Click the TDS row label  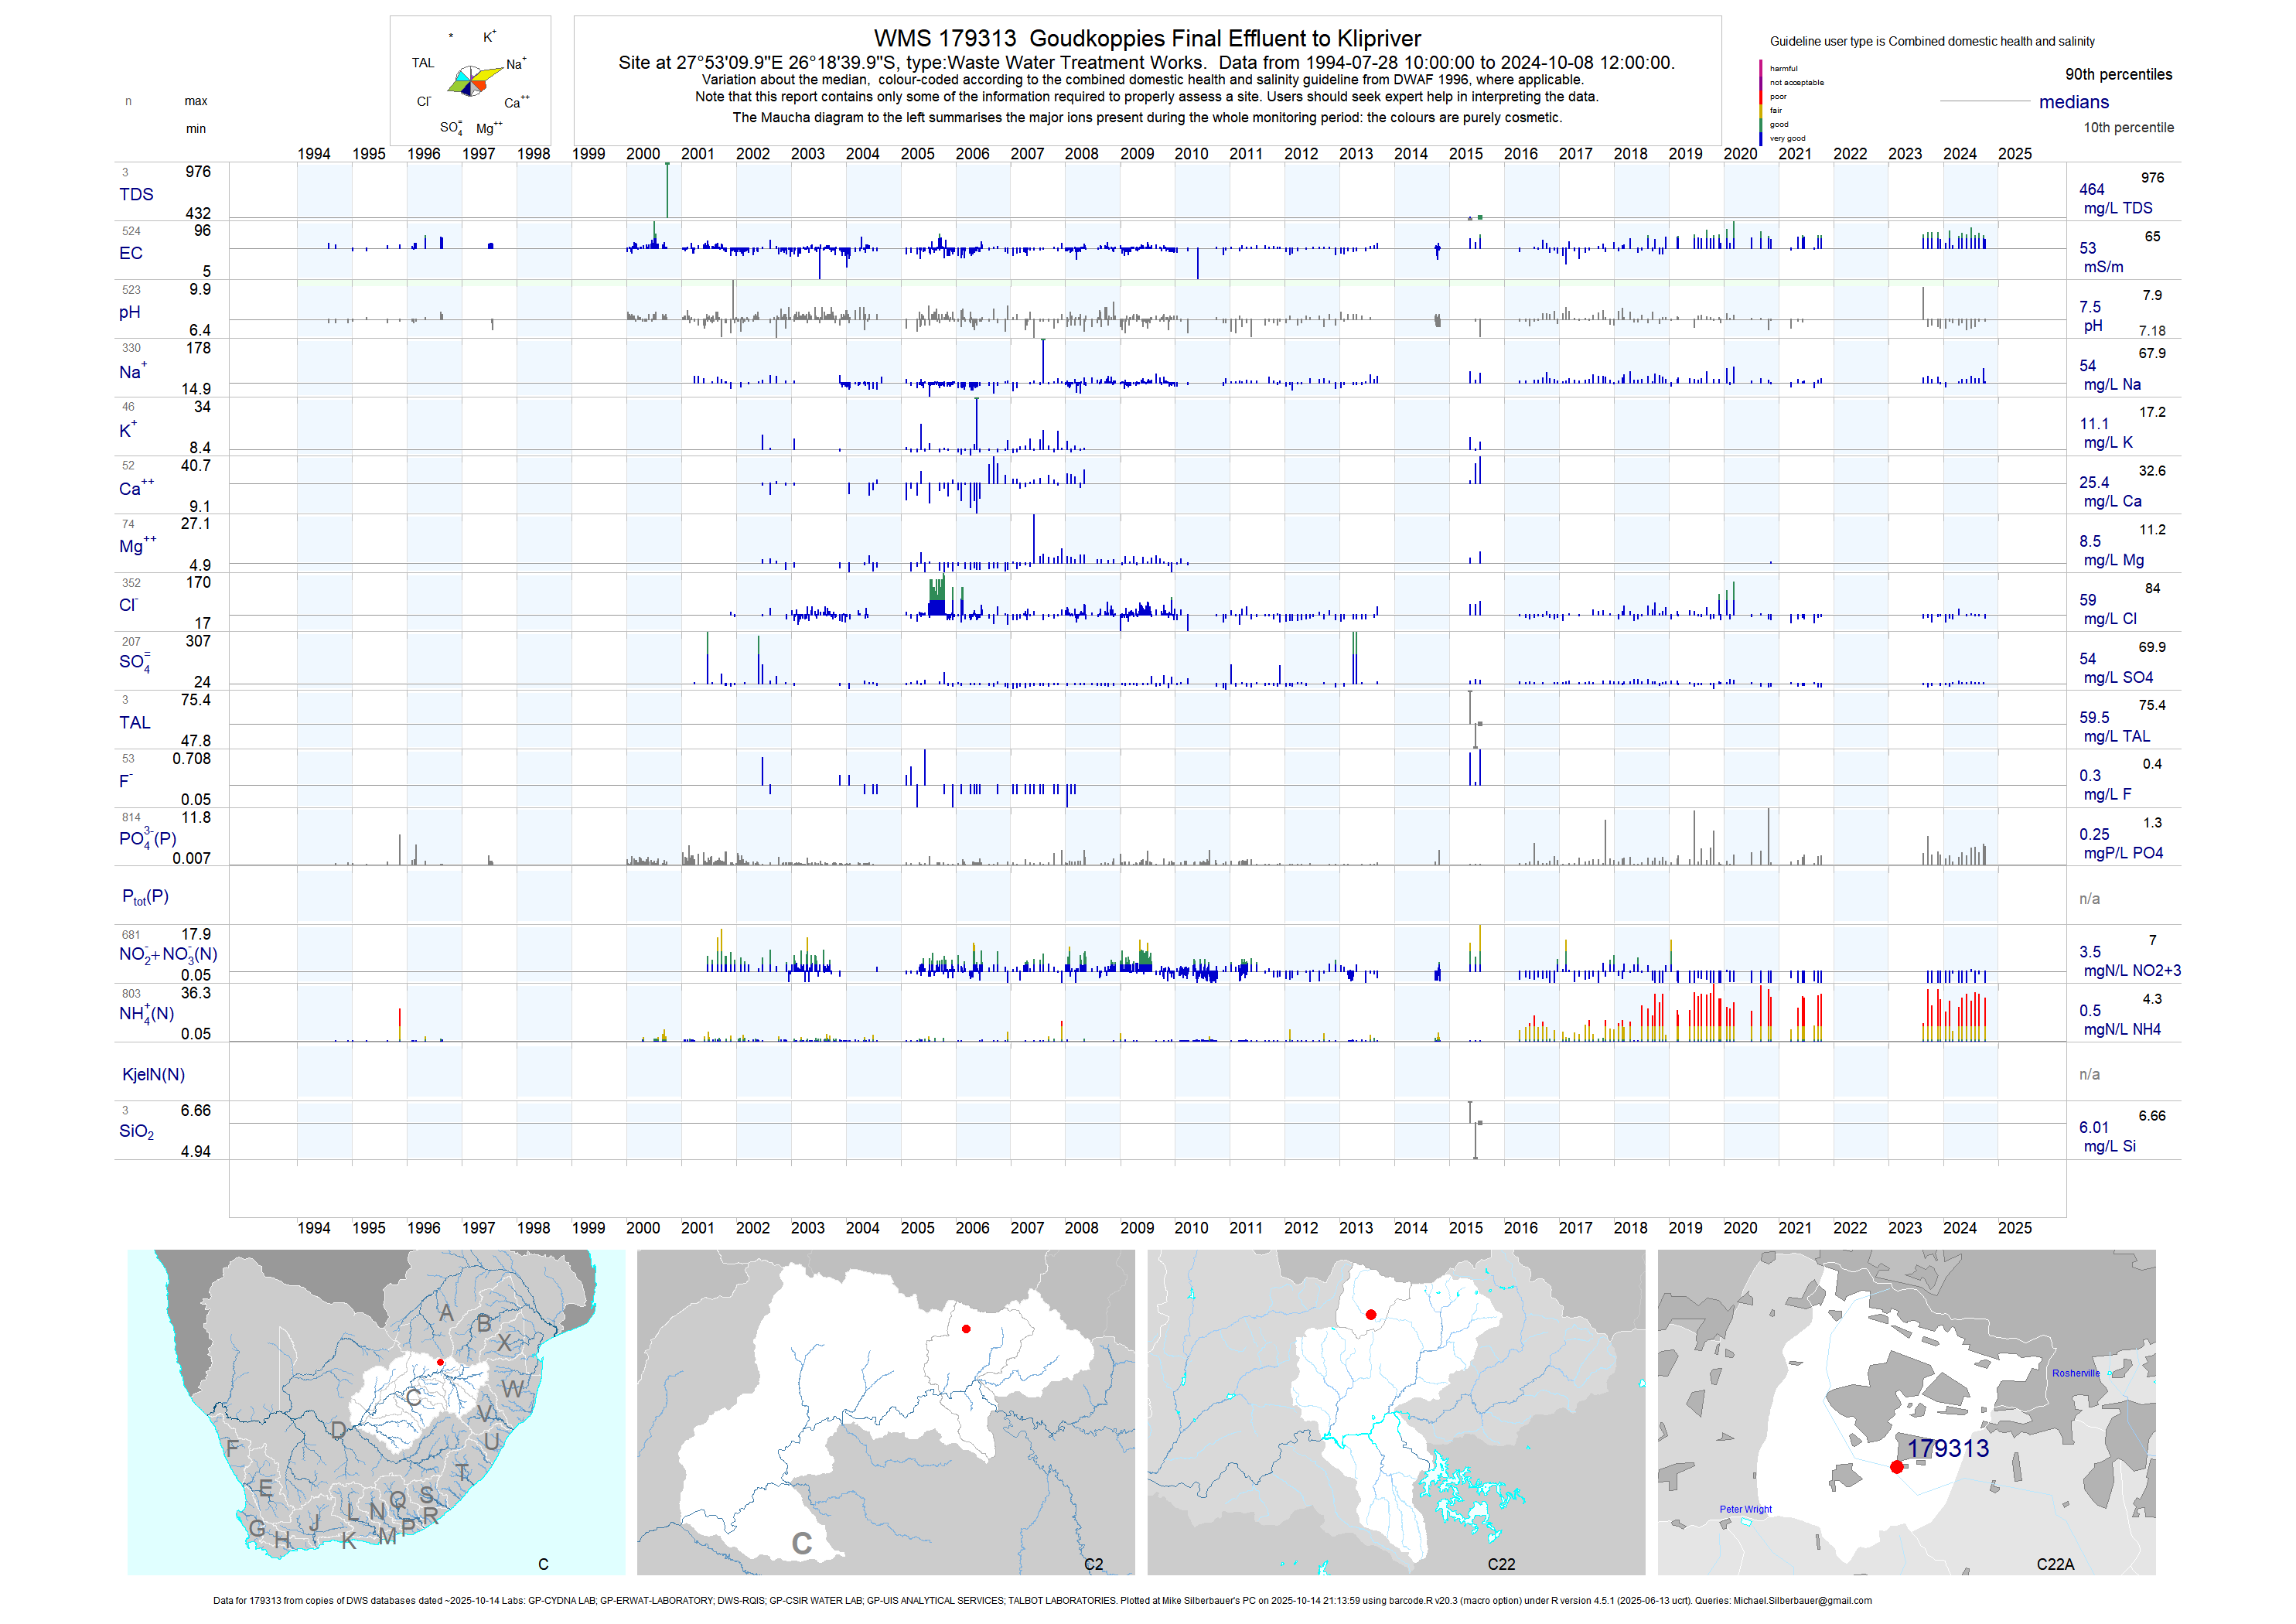tap(136, 194)
